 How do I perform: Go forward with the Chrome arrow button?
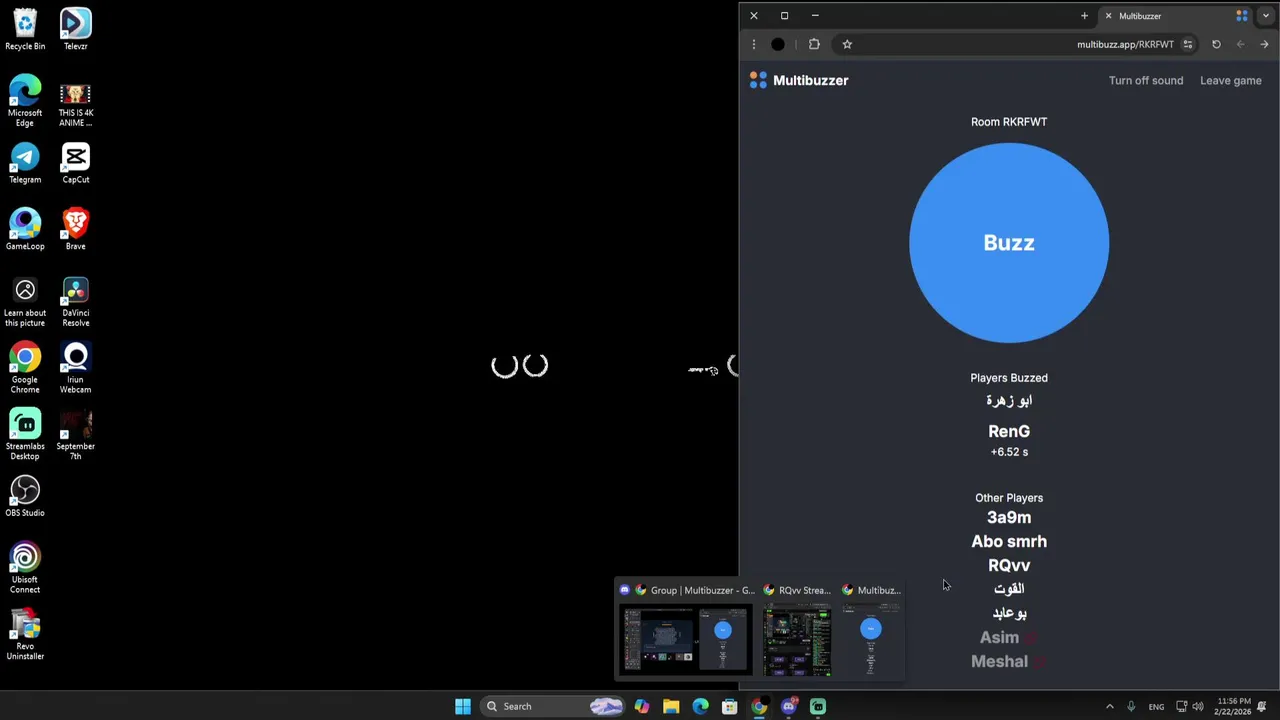pos(1264,44)
